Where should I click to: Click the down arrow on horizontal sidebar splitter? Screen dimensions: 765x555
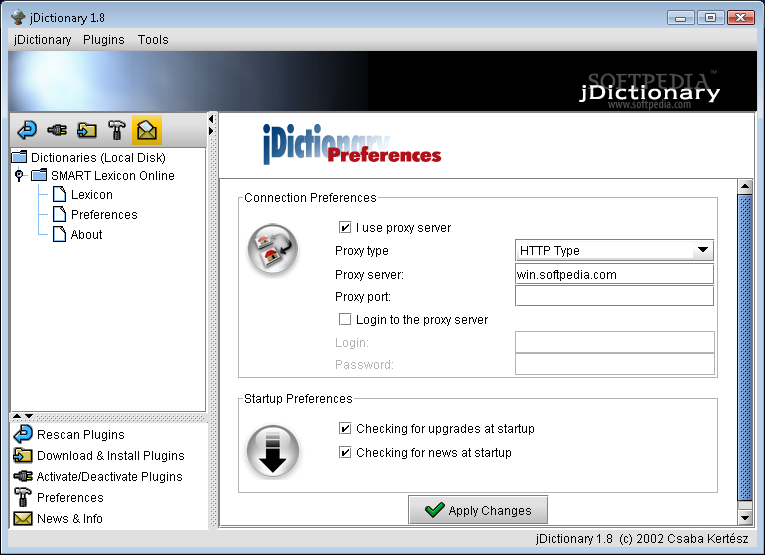click(x=29, y=416)
